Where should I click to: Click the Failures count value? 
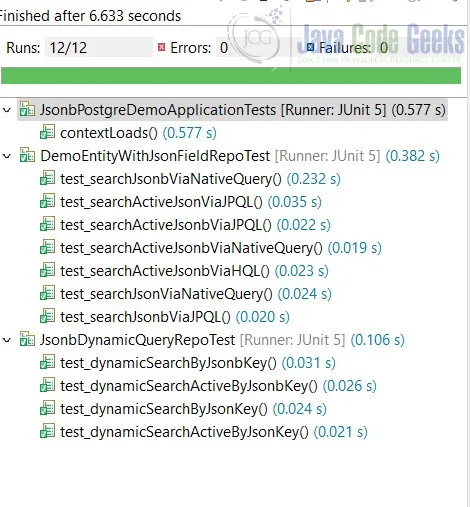[384, 48]
